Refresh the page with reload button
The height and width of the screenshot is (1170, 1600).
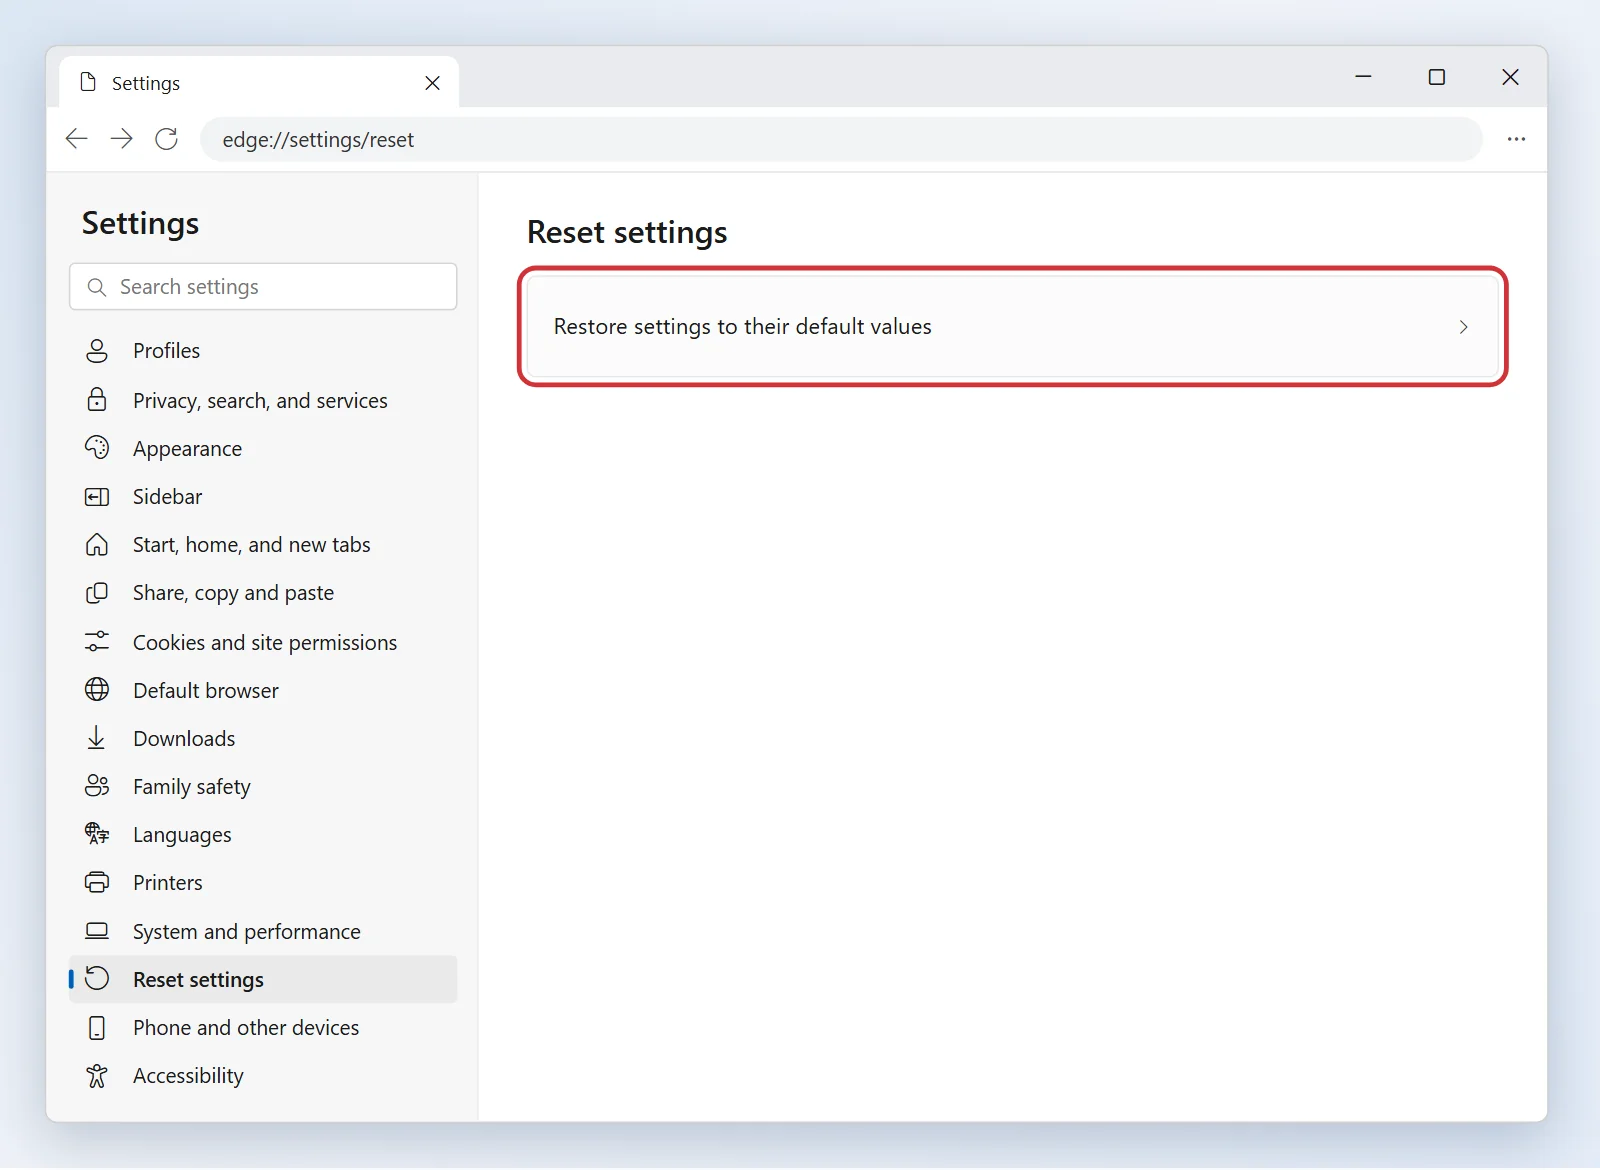pyautogui.click(x=167, y=139)
